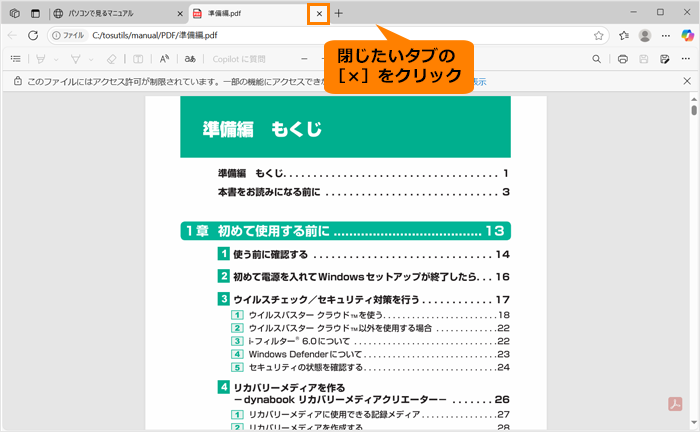The height and width of the screenshot is (432, 700).
Task: Open the Page view icon
Action: pos(138,59)
